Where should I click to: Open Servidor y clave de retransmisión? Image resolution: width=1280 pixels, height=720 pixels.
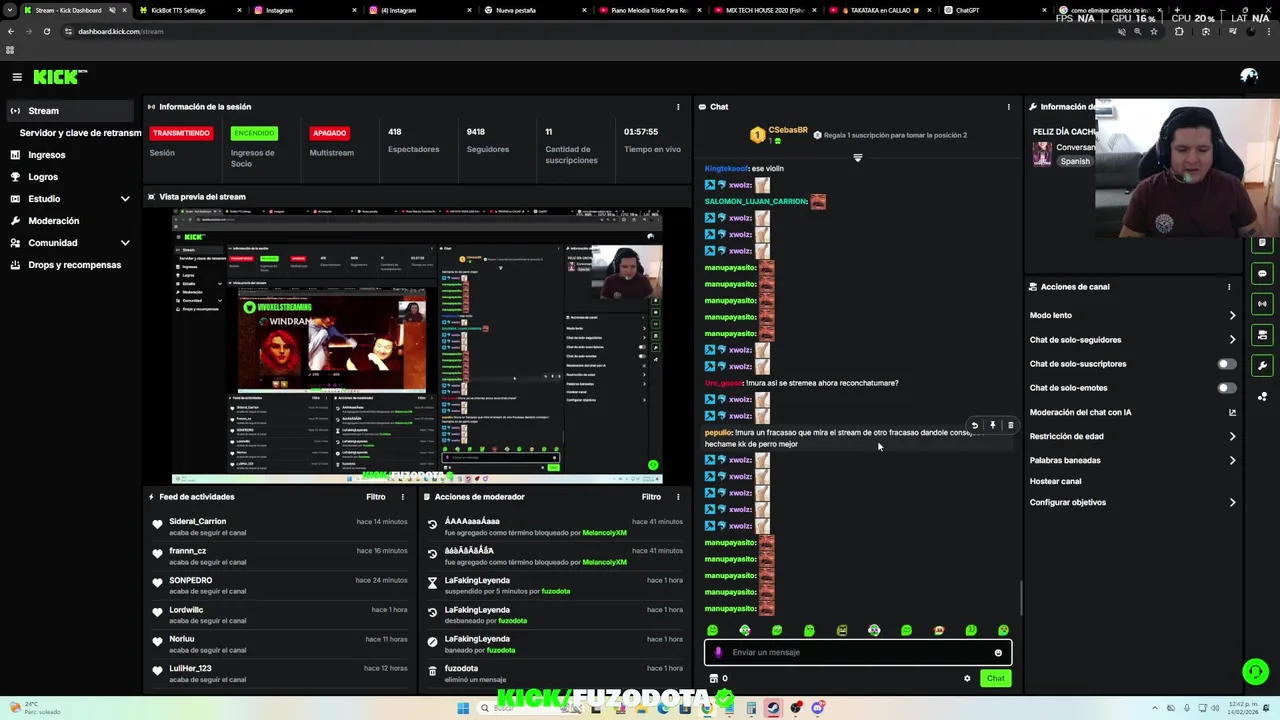[x=80, y=133]
